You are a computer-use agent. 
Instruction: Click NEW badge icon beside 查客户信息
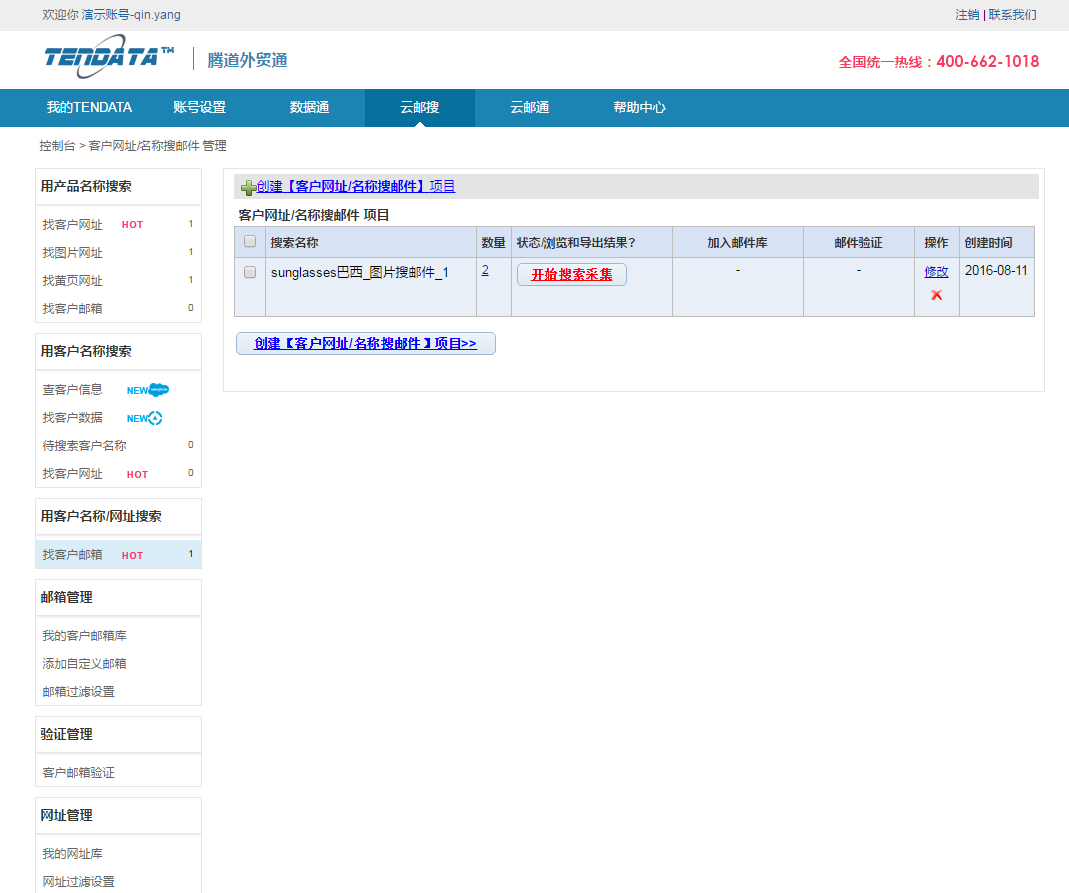click(148, 390)
